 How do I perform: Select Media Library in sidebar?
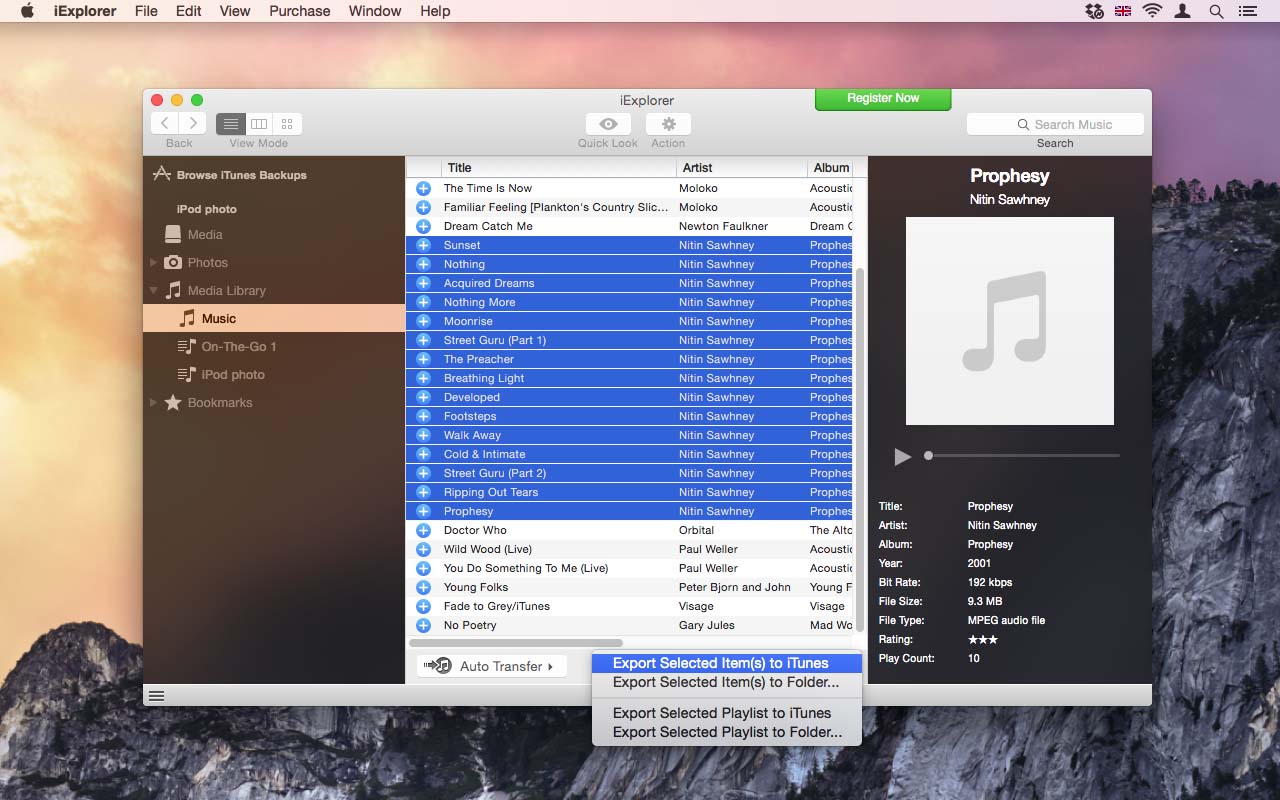[226, 290]
